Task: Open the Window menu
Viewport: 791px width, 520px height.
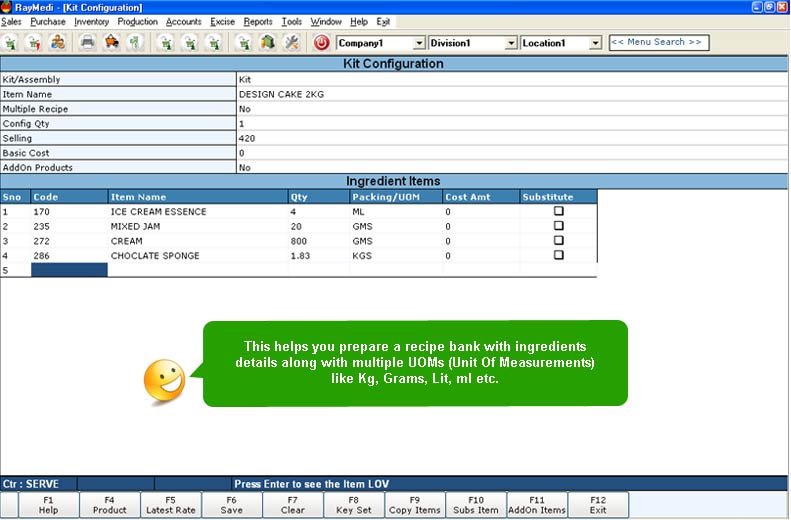Action: coord(326,22)
